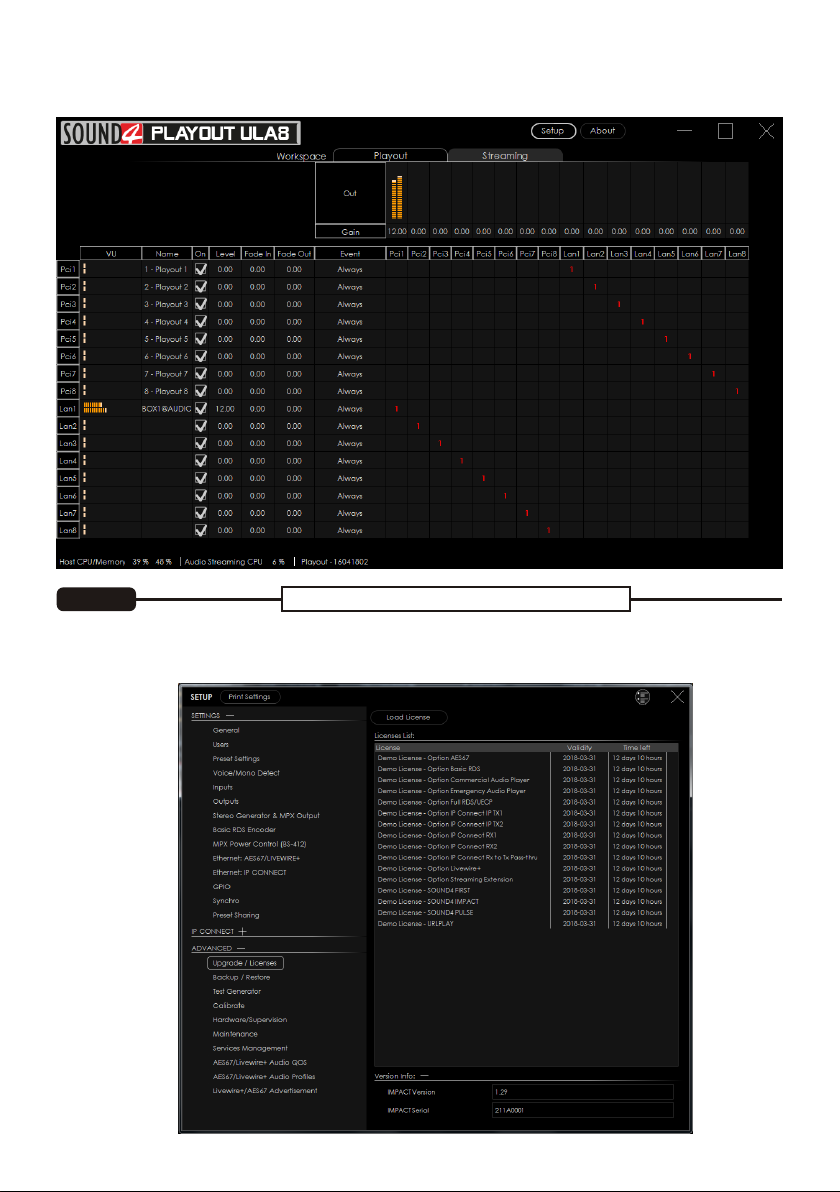Select 'Demo License - Option AES67' row
The width and height of the screenshot is (840, 1192).
521,758
